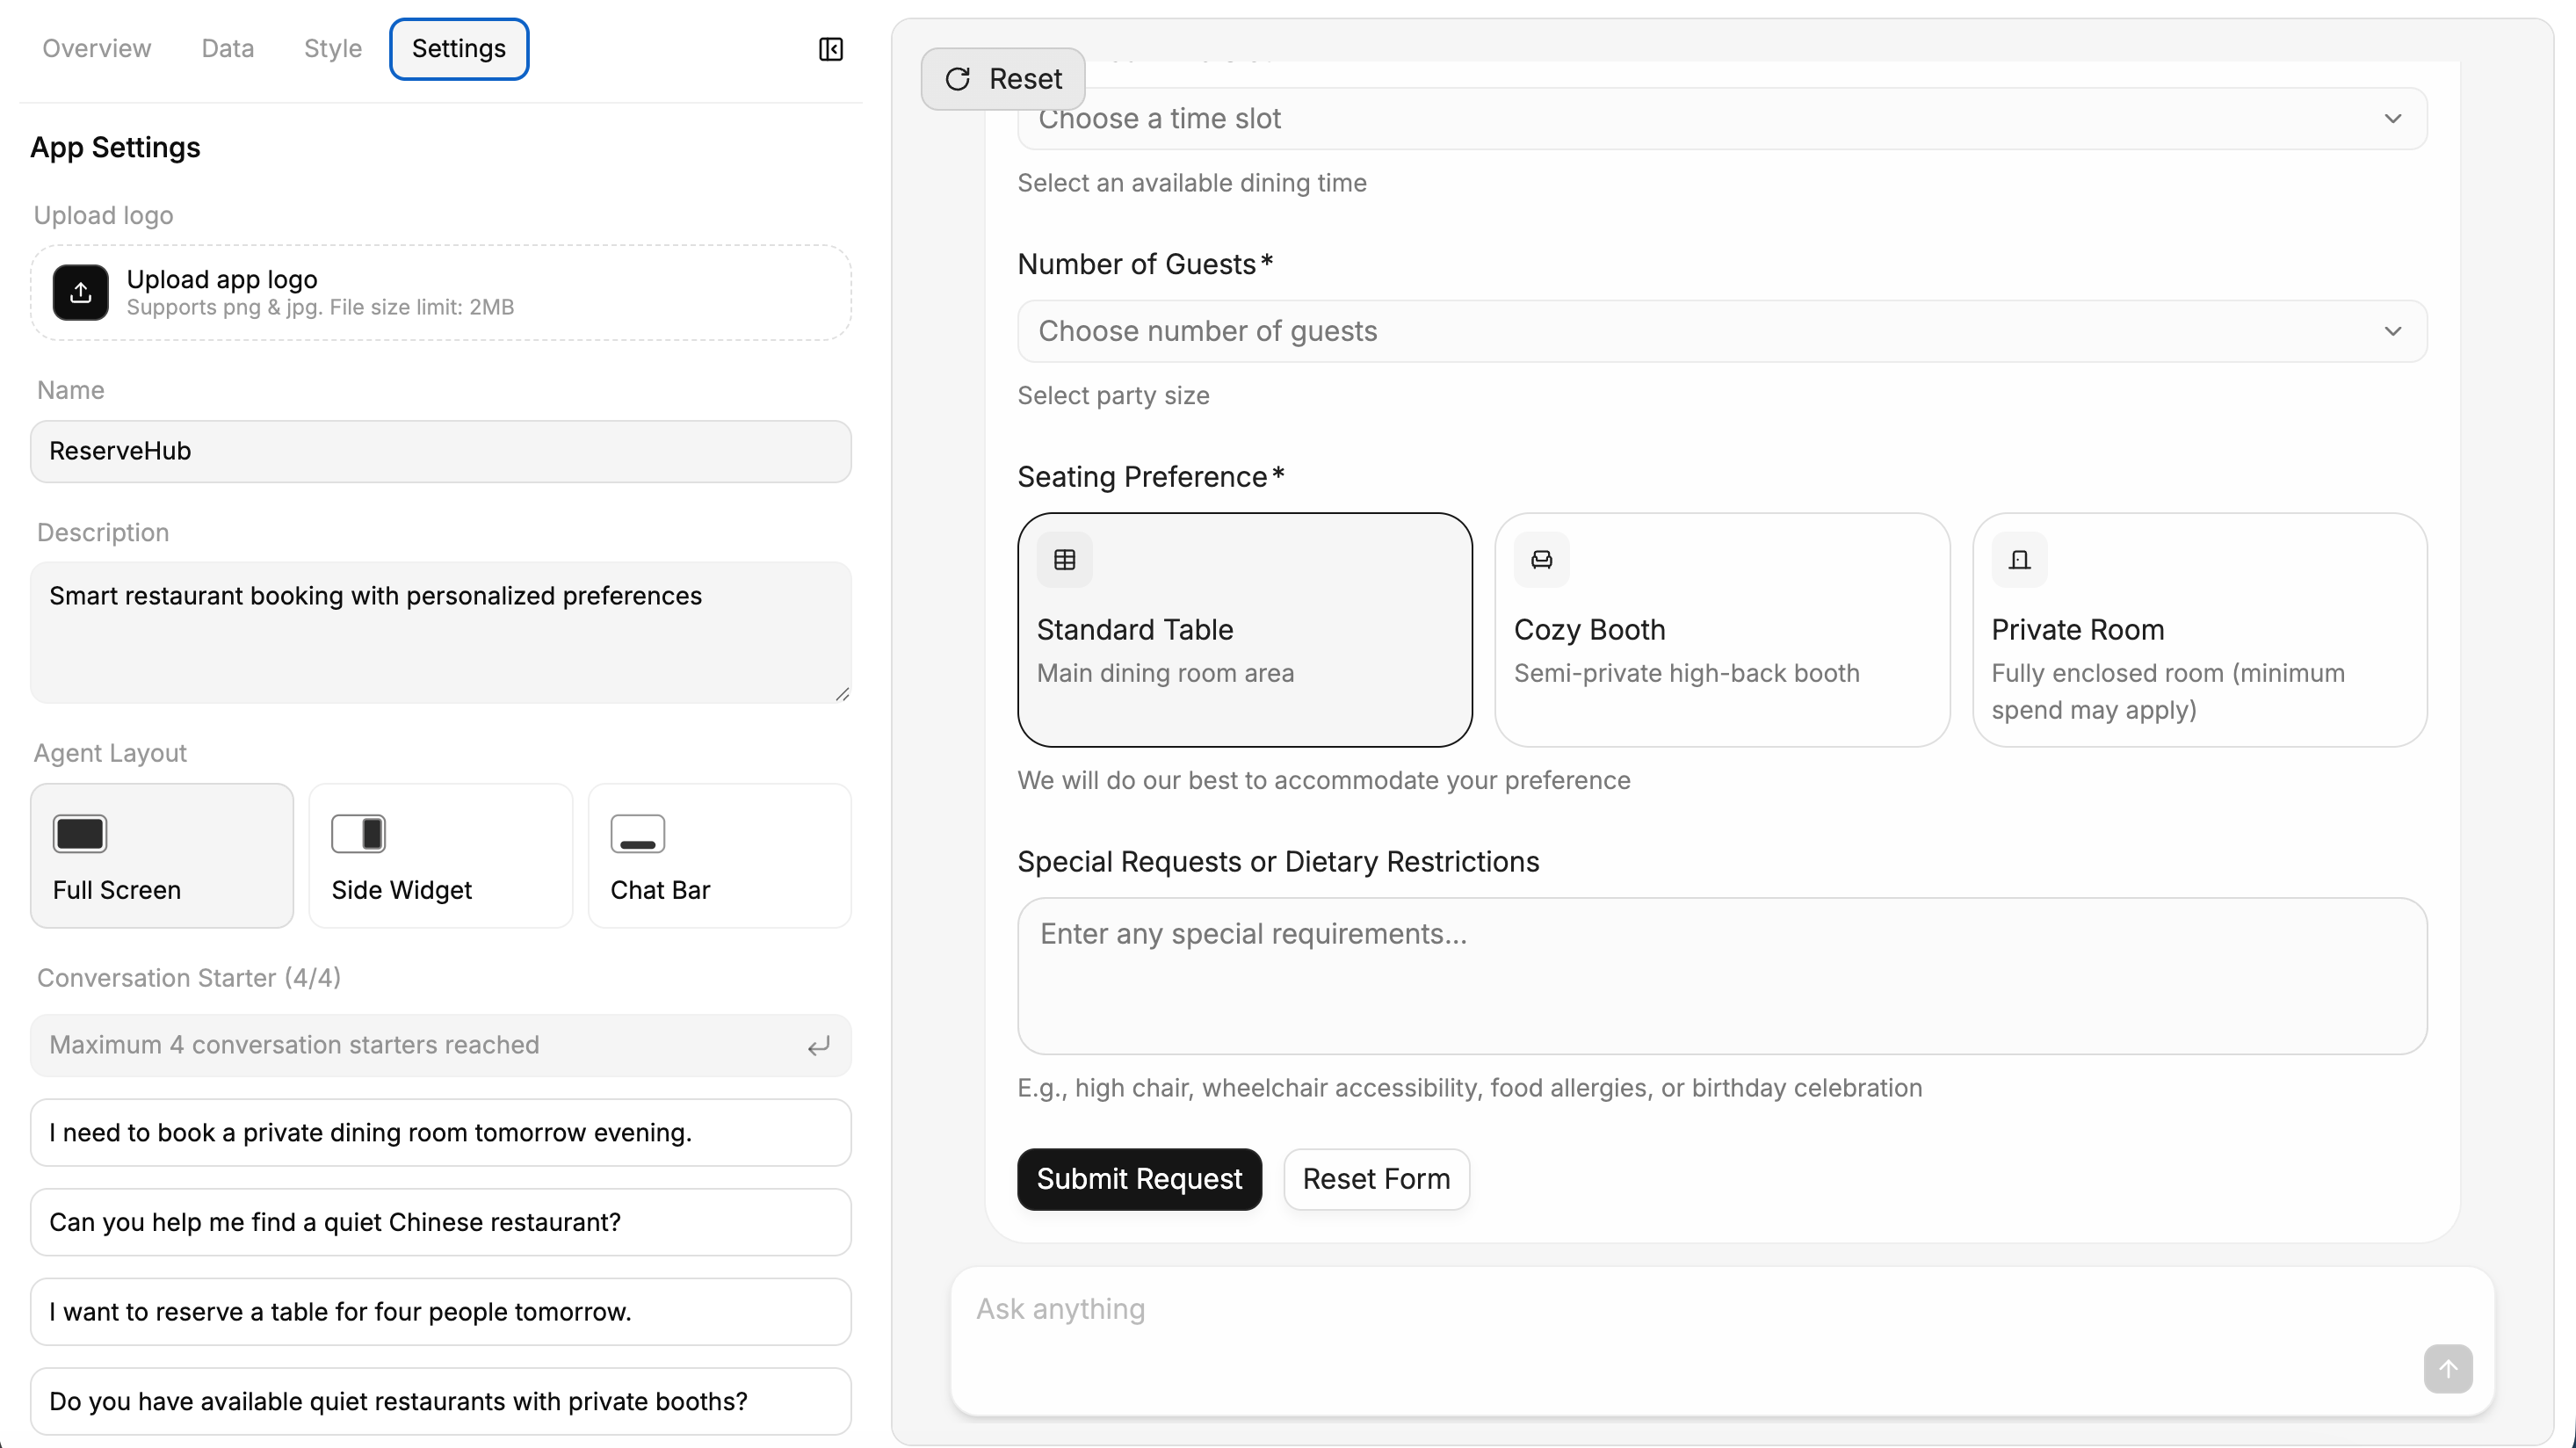Screen dimensions: 2576x1448
Task: Submit the reservation request
Action: (1140, 1179)
